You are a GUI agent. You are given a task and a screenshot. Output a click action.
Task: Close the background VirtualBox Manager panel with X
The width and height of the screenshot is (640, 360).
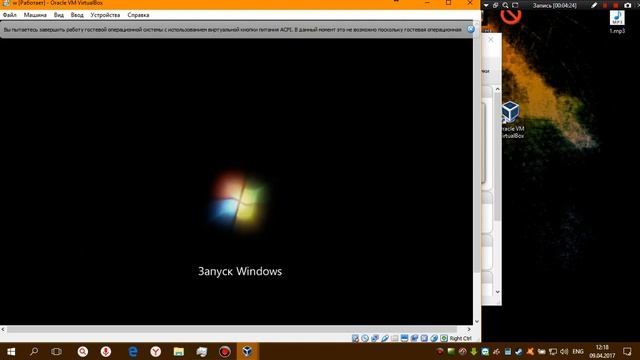click(491, 40)
